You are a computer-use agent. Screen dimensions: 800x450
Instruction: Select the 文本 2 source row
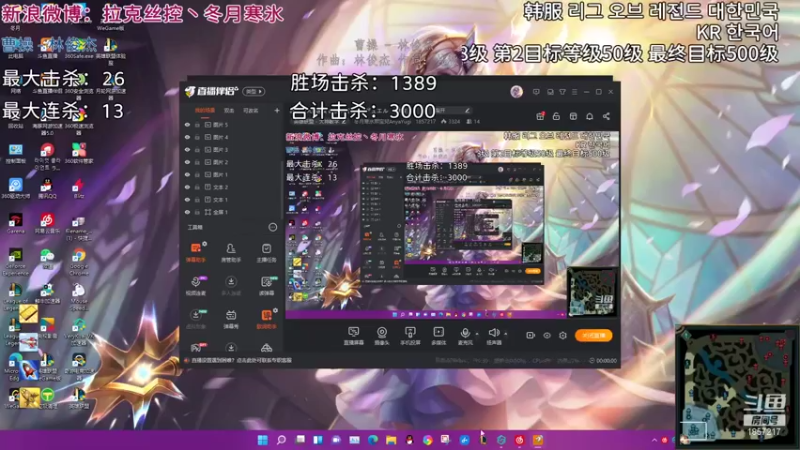(x=232, y=187)
